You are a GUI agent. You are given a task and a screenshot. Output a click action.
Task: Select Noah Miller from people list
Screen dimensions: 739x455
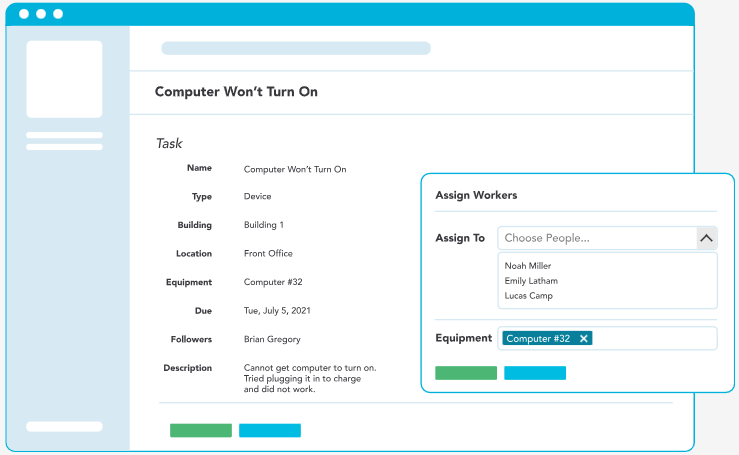coord(528,266)
